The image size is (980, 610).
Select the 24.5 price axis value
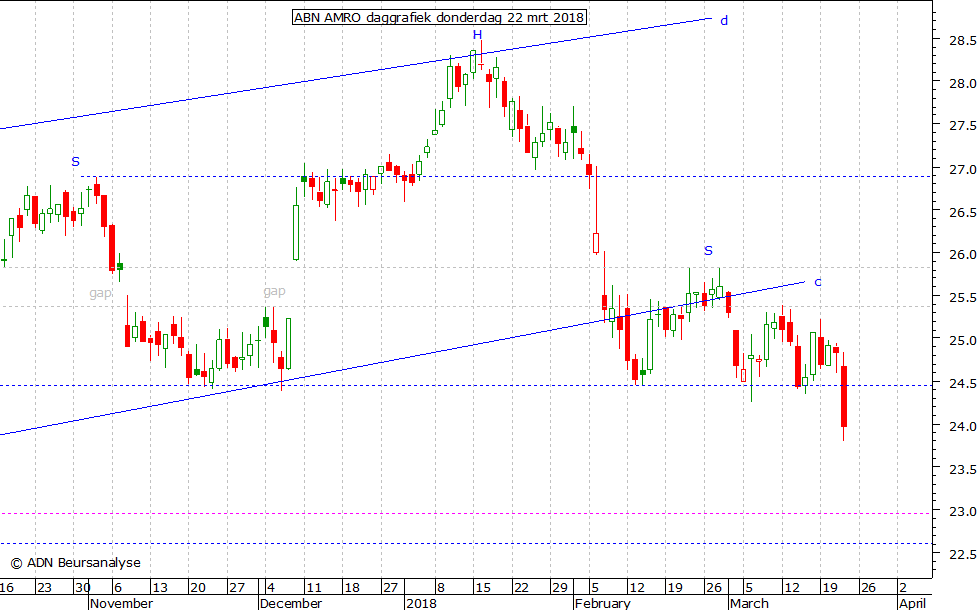962,384
